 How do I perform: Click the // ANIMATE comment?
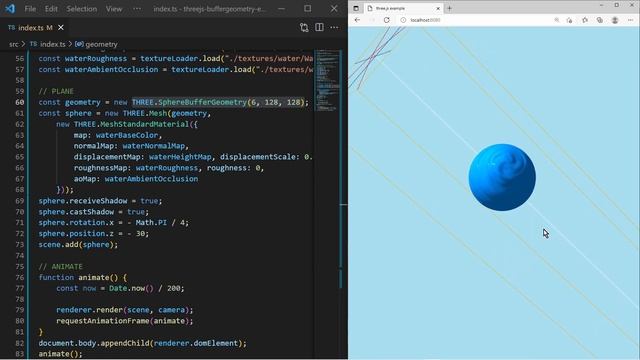[60, 267]
